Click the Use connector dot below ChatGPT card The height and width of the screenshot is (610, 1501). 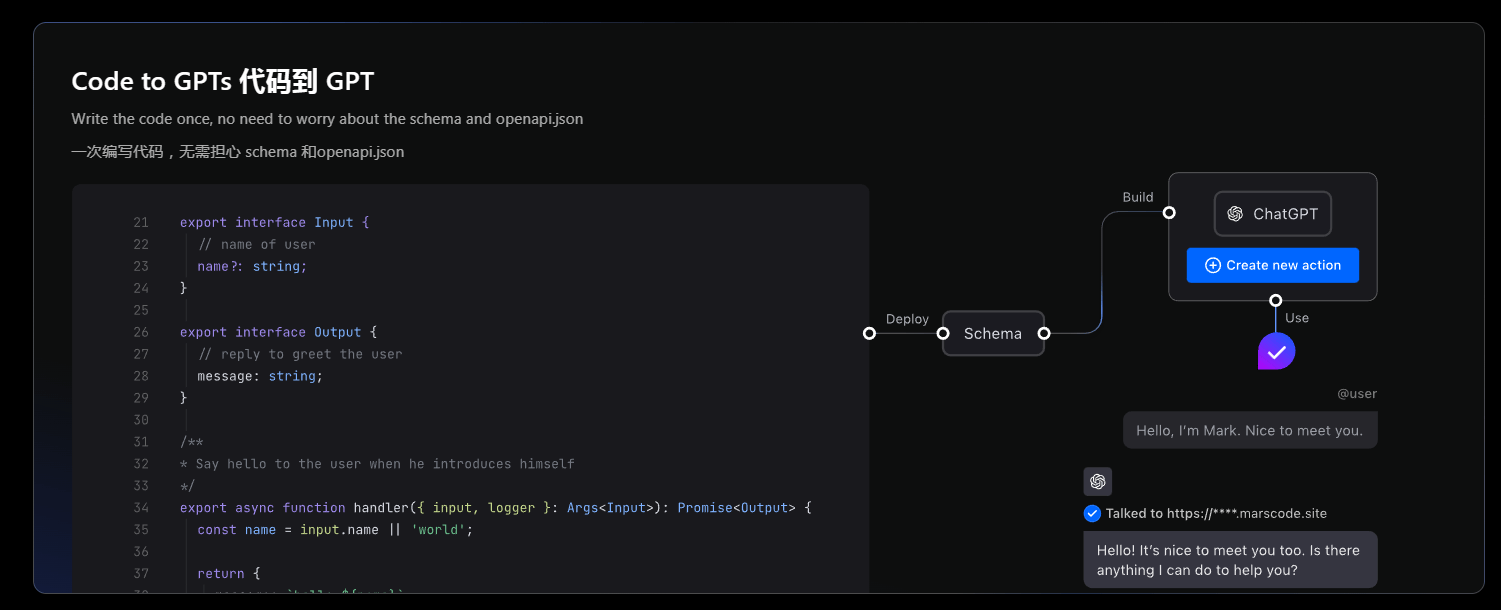coord(1275,300)
